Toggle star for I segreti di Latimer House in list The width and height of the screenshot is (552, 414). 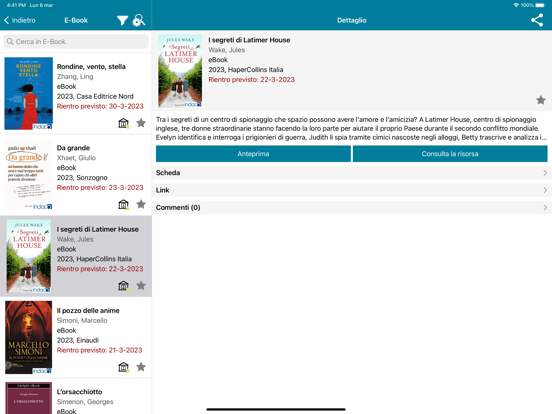(x=141, y=286)
